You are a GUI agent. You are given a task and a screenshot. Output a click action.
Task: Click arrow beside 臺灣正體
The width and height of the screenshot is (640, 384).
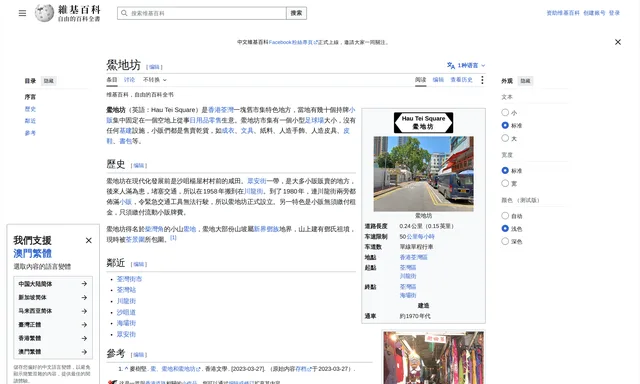pyautogui.click(x=84, y=324)
